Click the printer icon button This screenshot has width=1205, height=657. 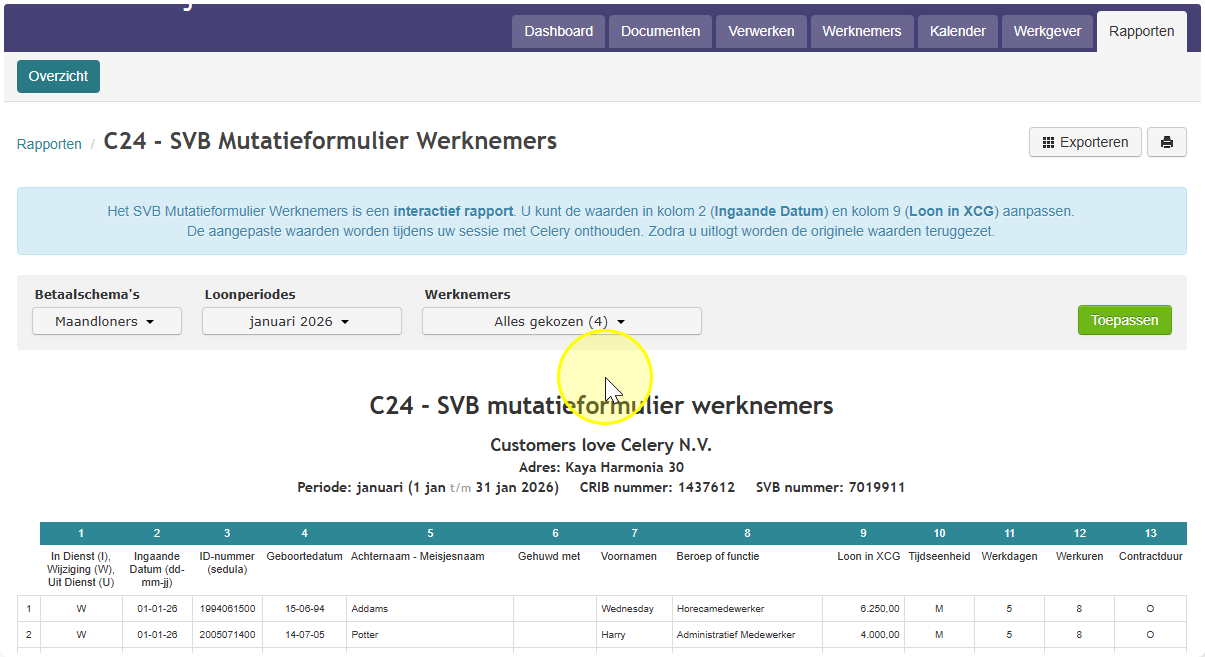pyautogui.click(x=1166, y=142)
